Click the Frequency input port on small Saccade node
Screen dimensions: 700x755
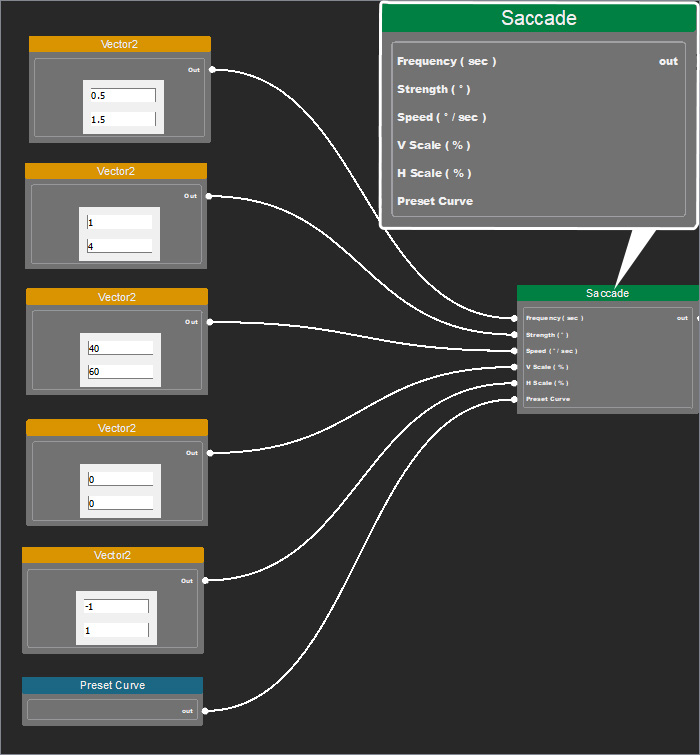point(514,318)
